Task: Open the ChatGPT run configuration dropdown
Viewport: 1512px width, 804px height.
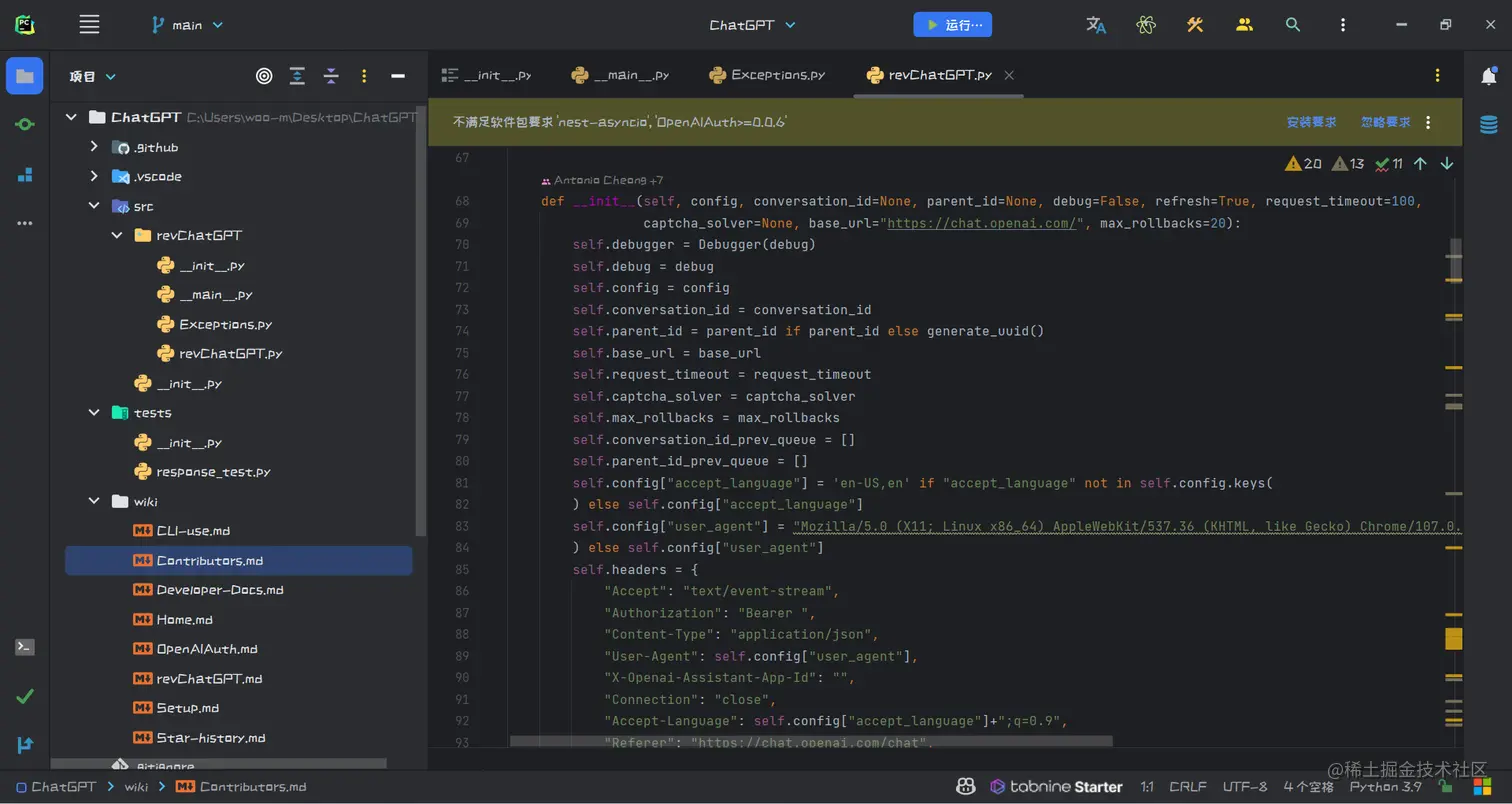Action: pyautogui.click(x=752, y=25)
